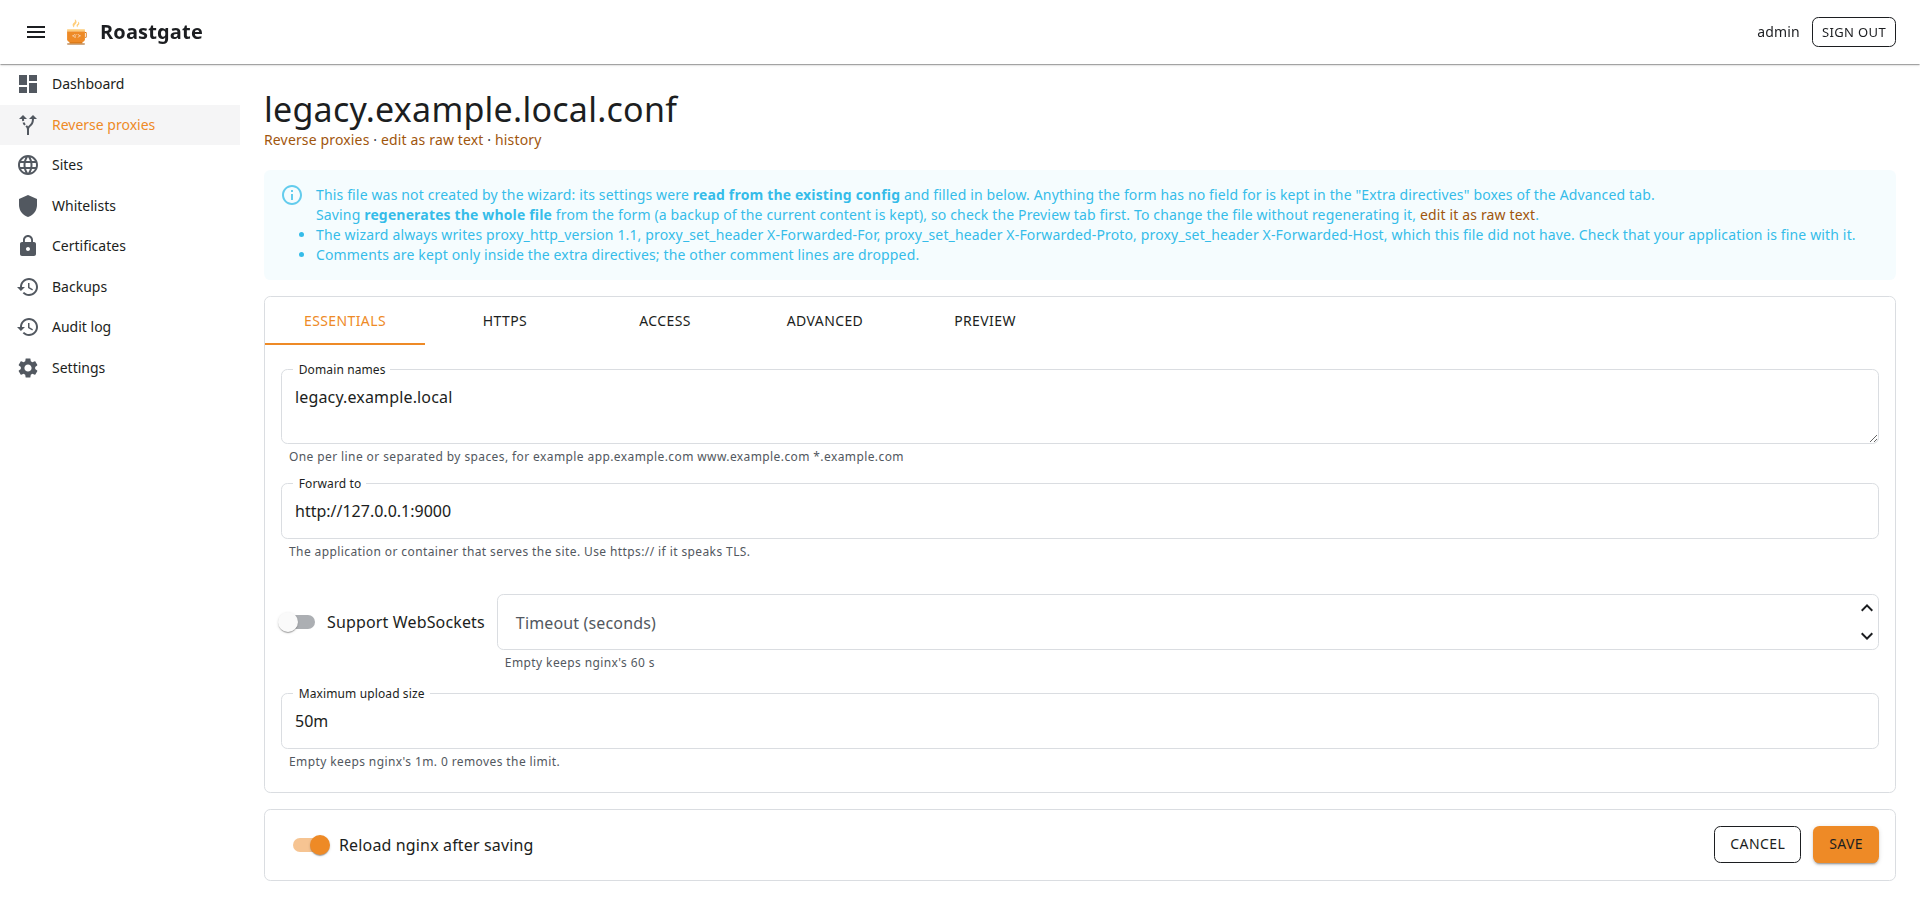The image size is (1920, 905).
Task: Open Backups via the restore clock icon
Action: coord(28,287)
